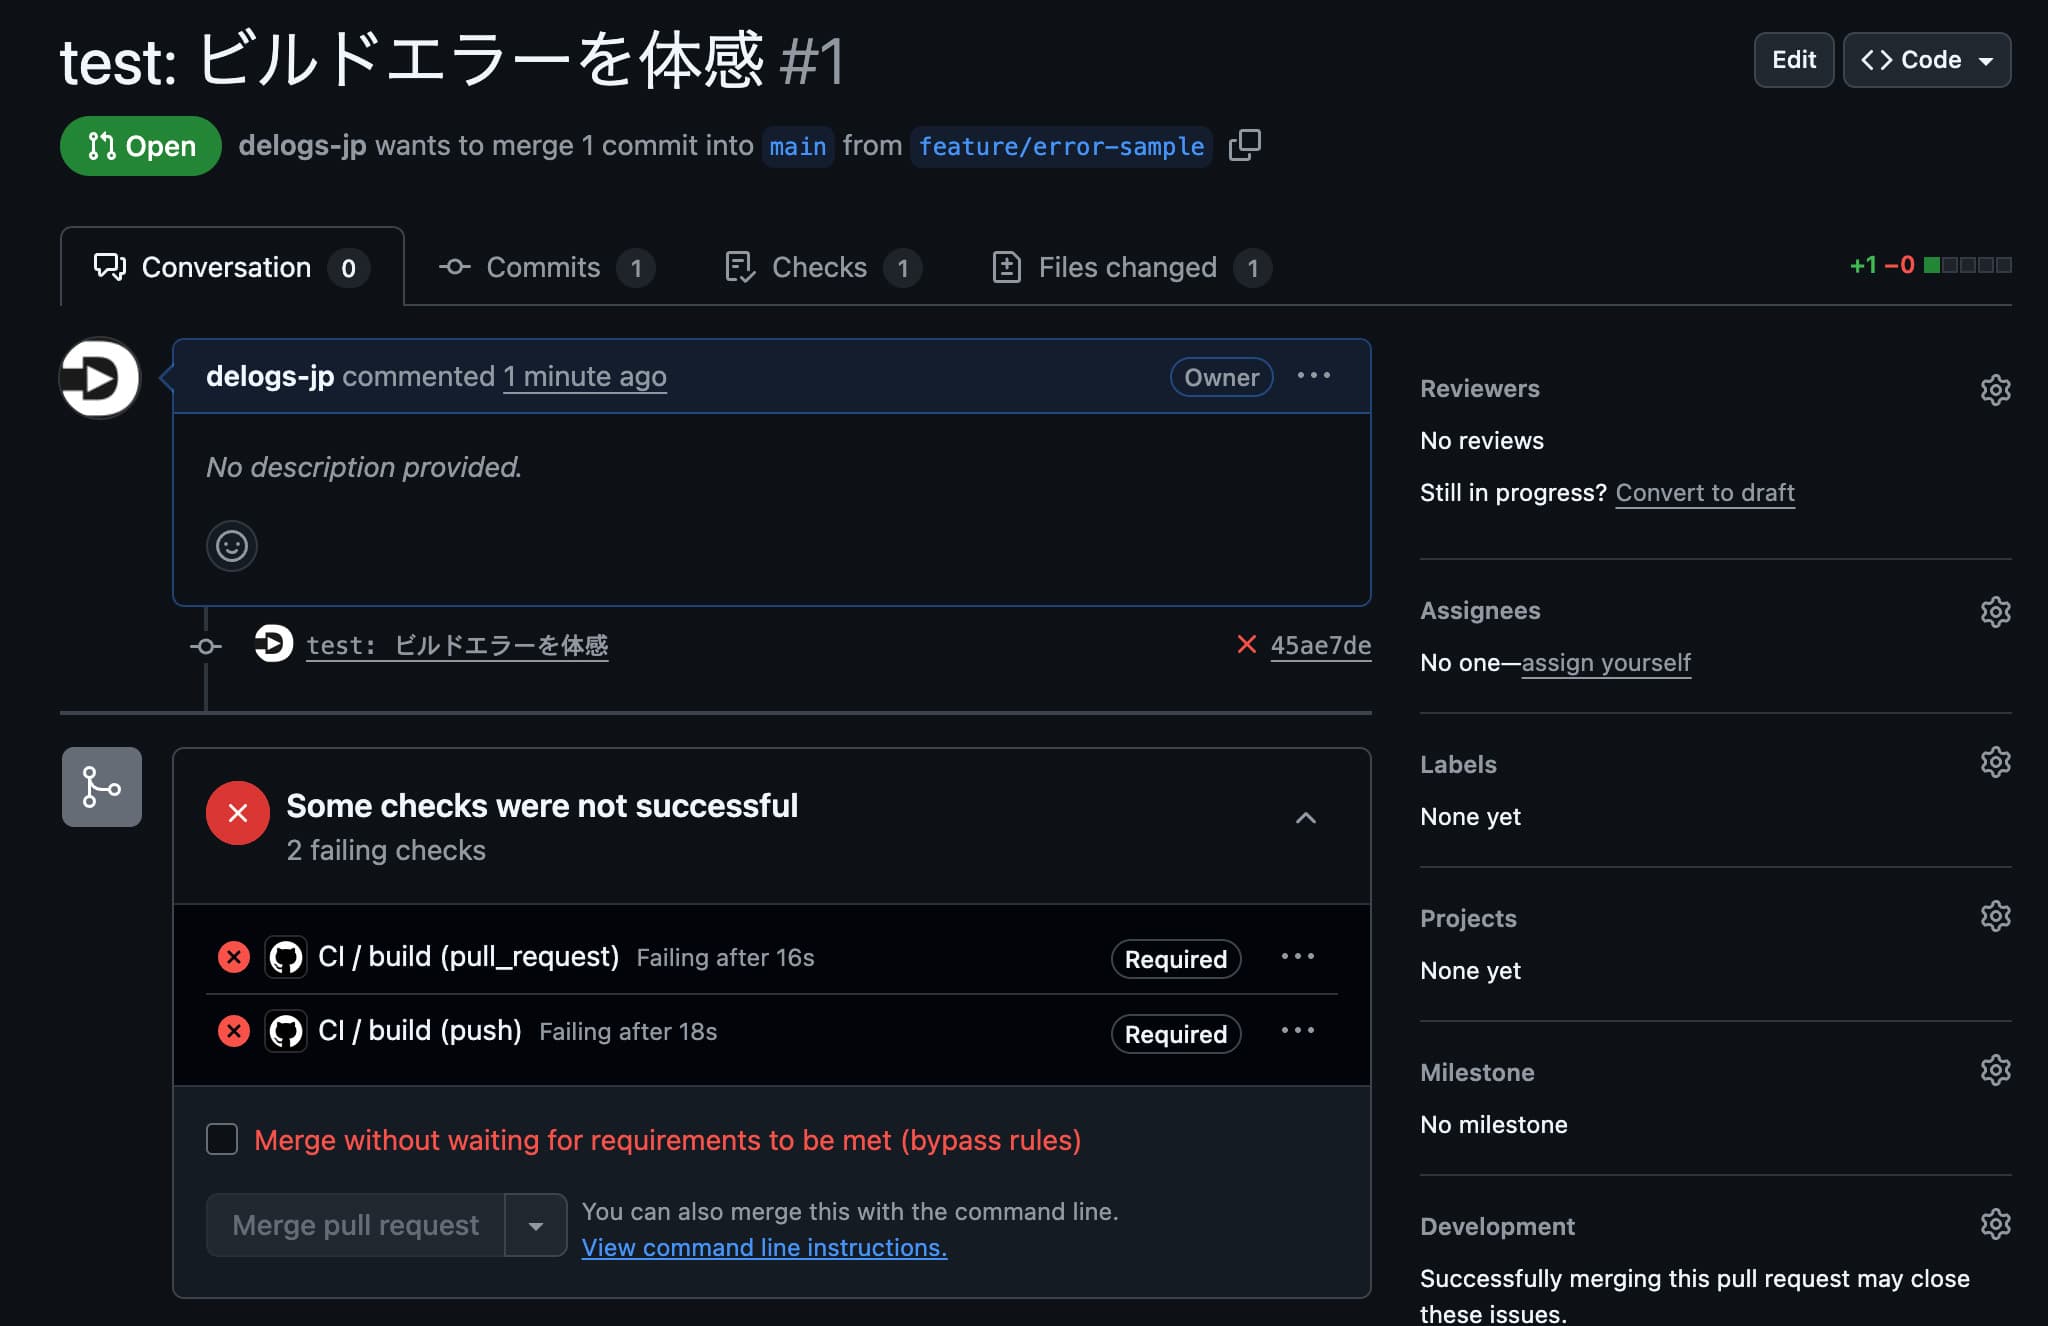
Task: Click the main branch label
Action: coord(798,146)
